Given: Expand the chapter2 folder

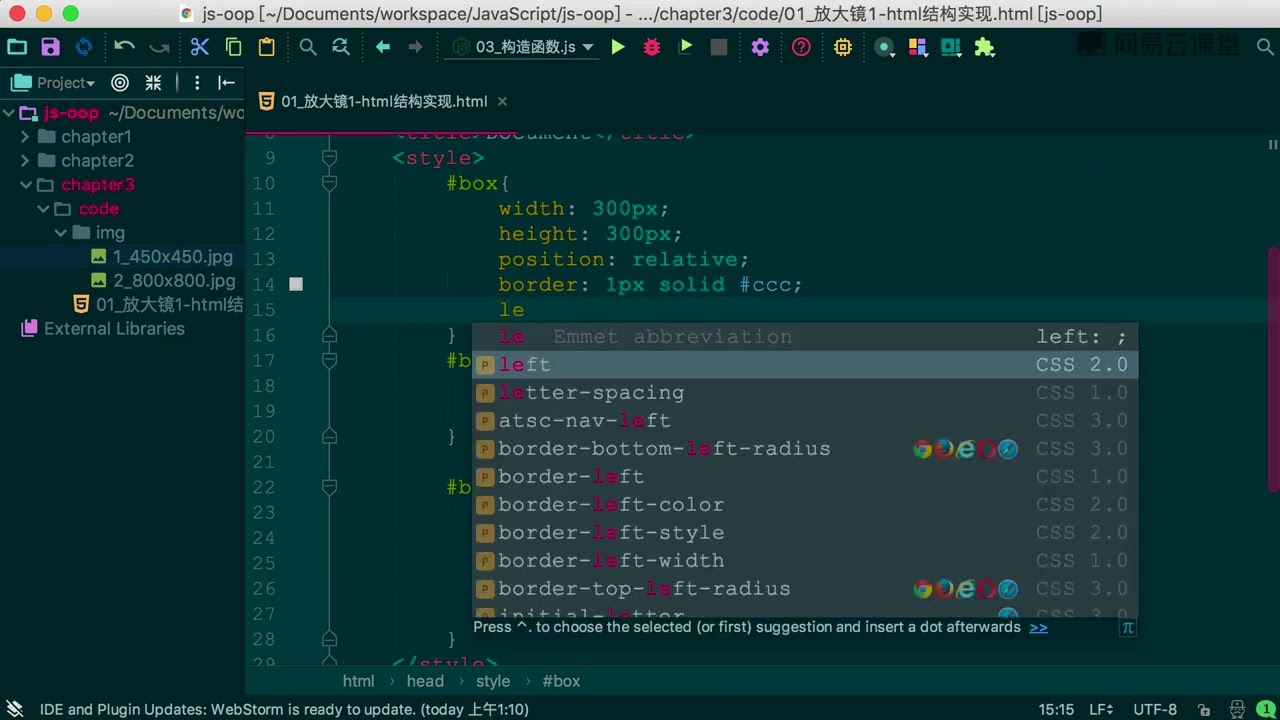Looking at the screenshot, I should 25,161.
